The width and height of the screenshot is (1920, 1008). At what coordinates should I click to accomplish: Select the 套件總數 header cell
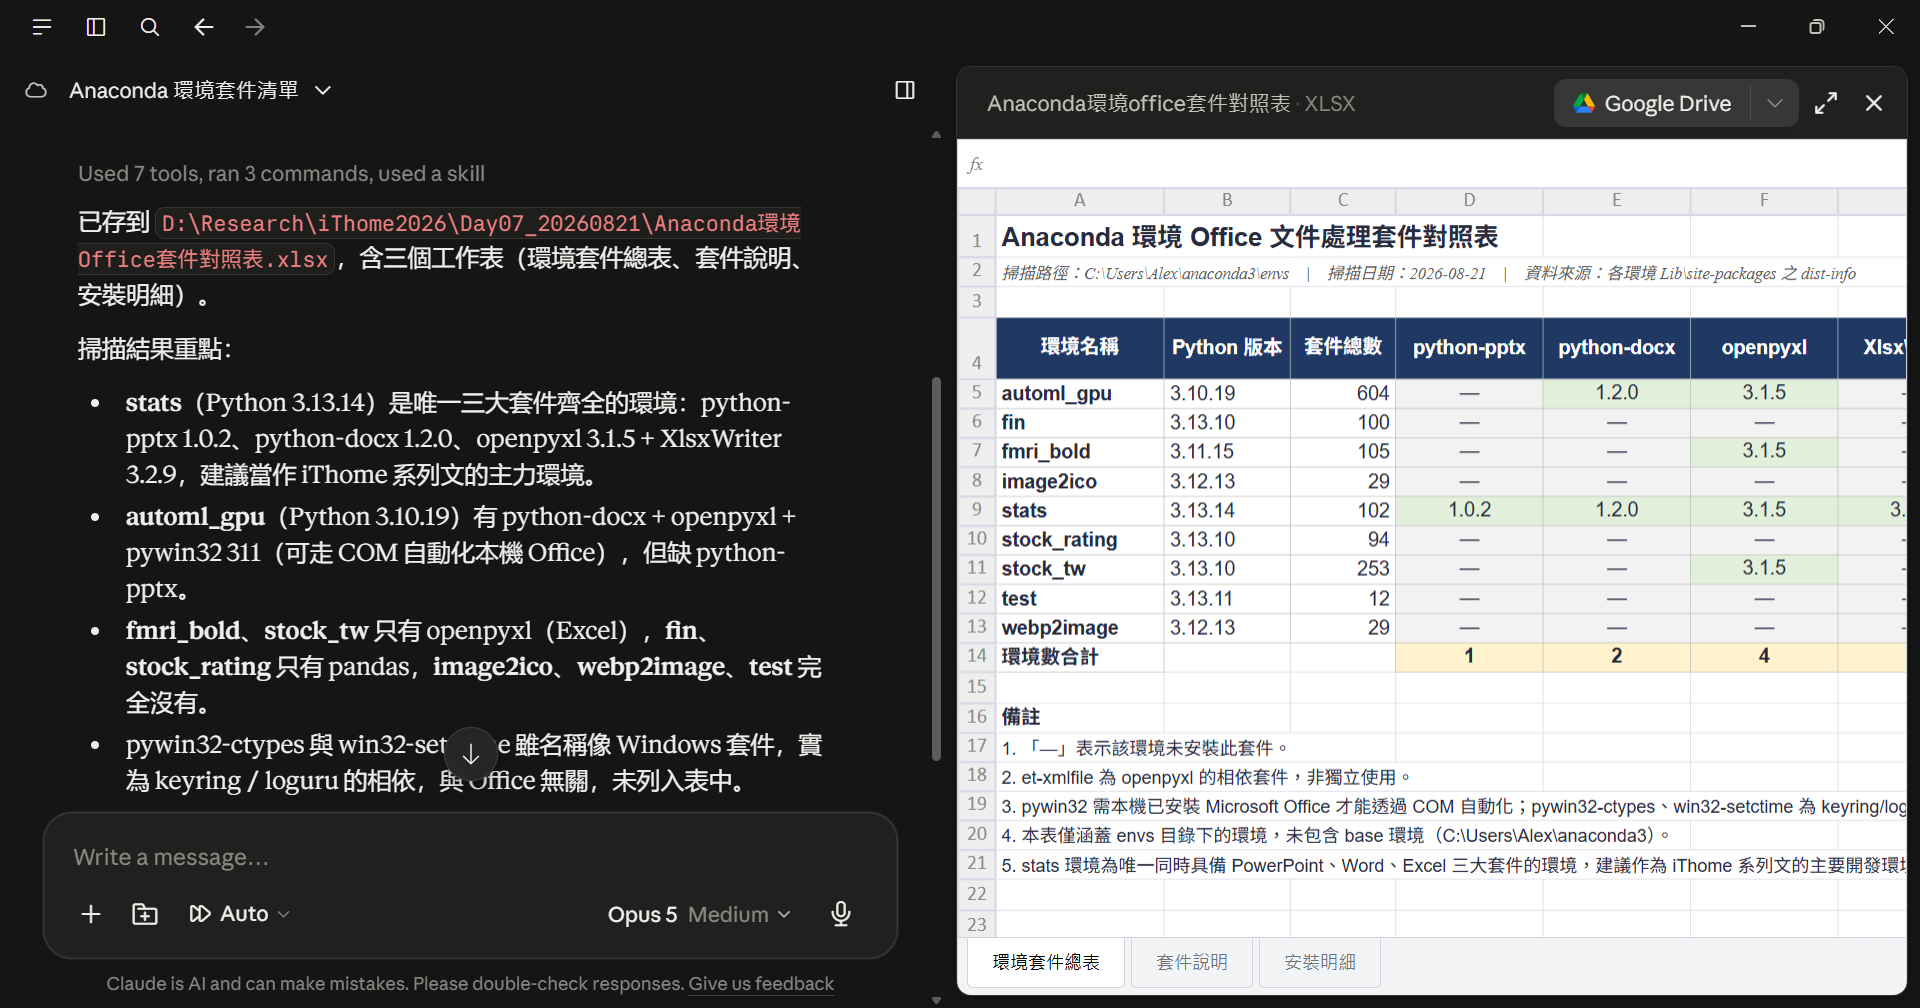1343,348
